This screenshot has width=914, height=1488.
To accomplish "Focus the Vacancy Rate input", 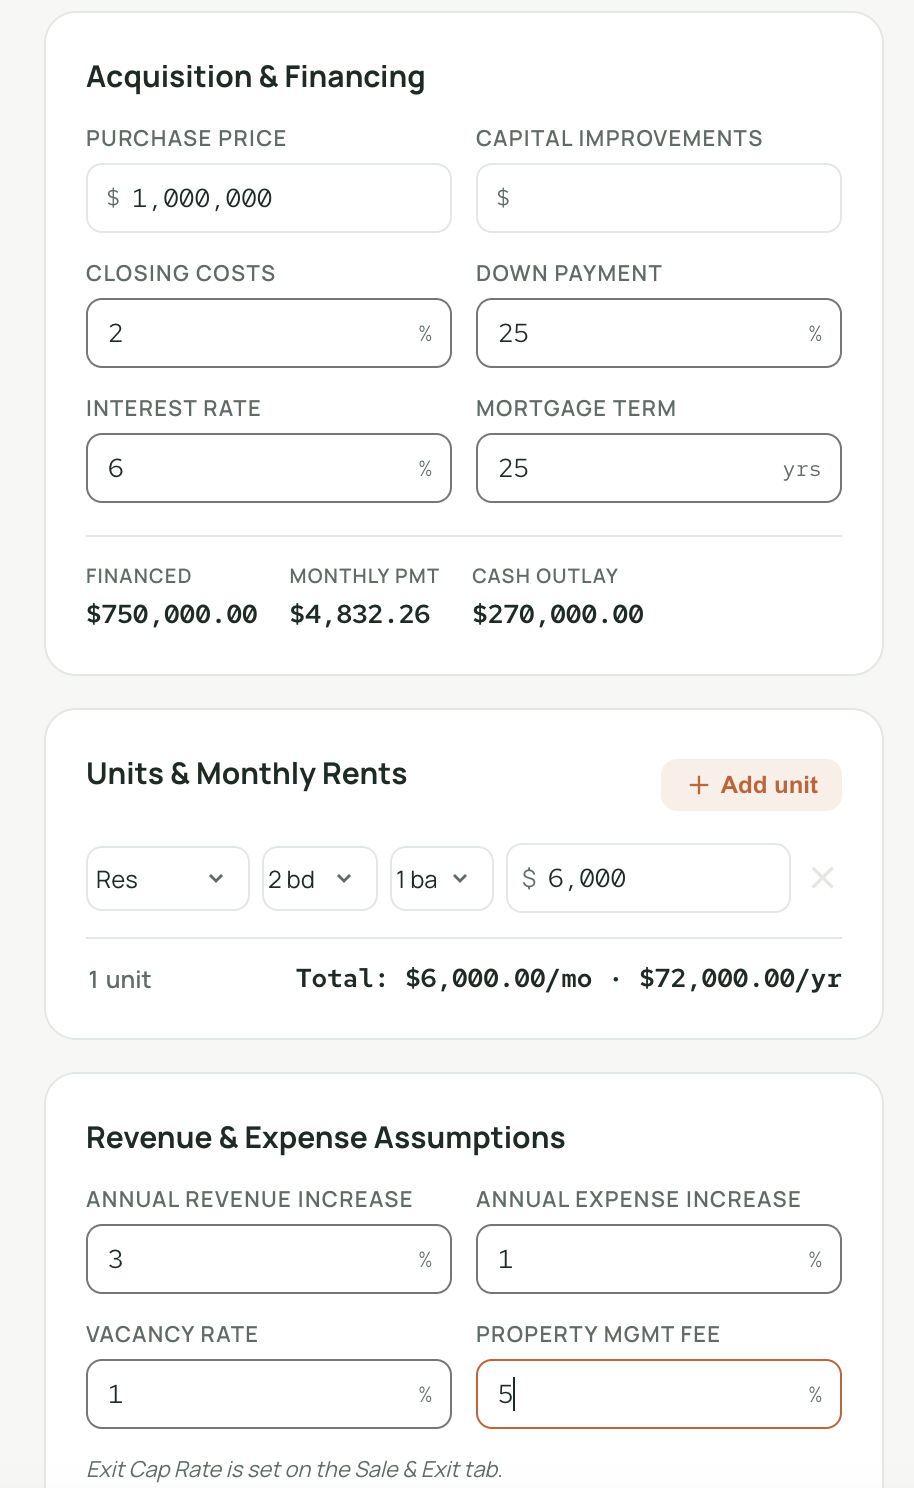I will click(x=269, y=1394).
